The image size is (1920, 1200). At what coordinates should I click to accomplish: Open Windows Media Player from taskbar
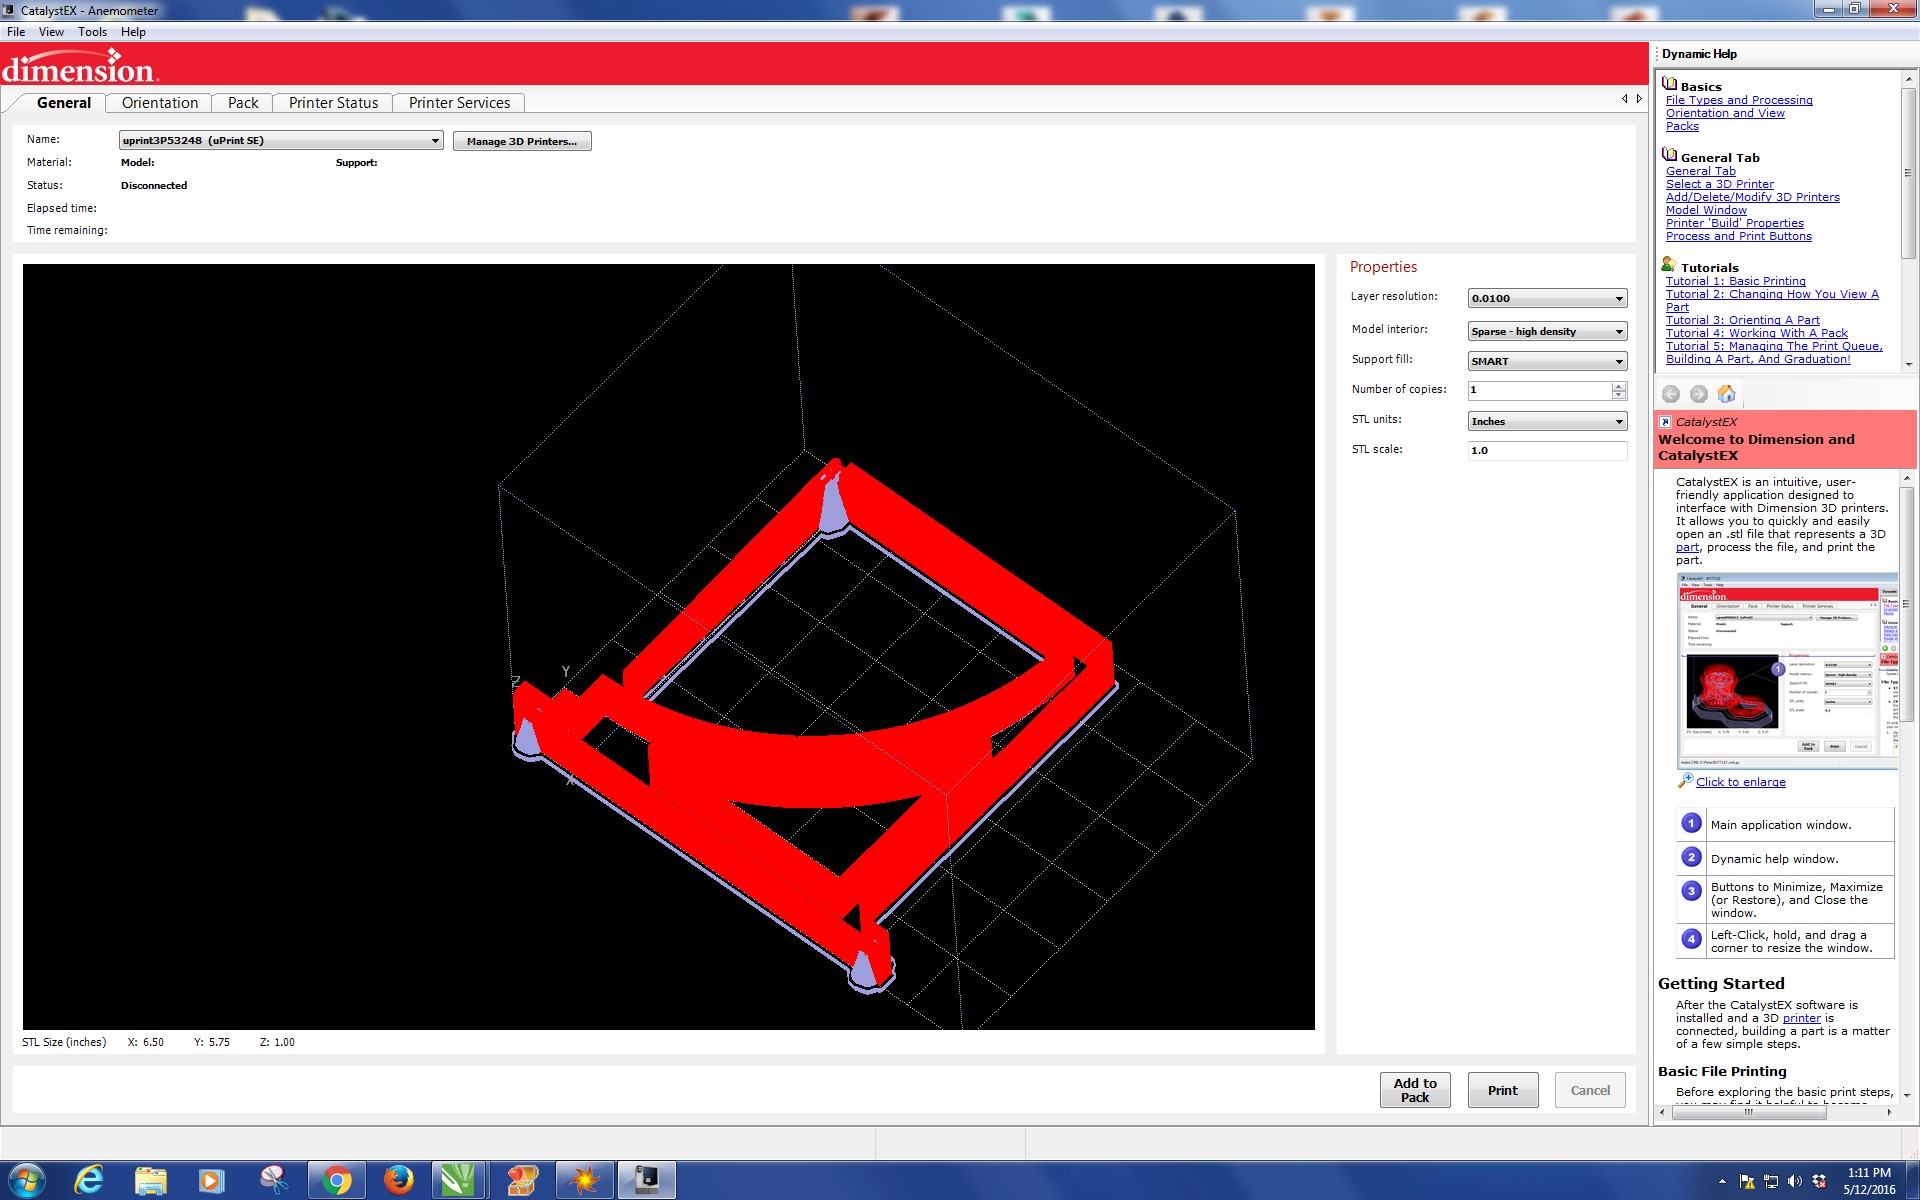[x=212, y=1181]
